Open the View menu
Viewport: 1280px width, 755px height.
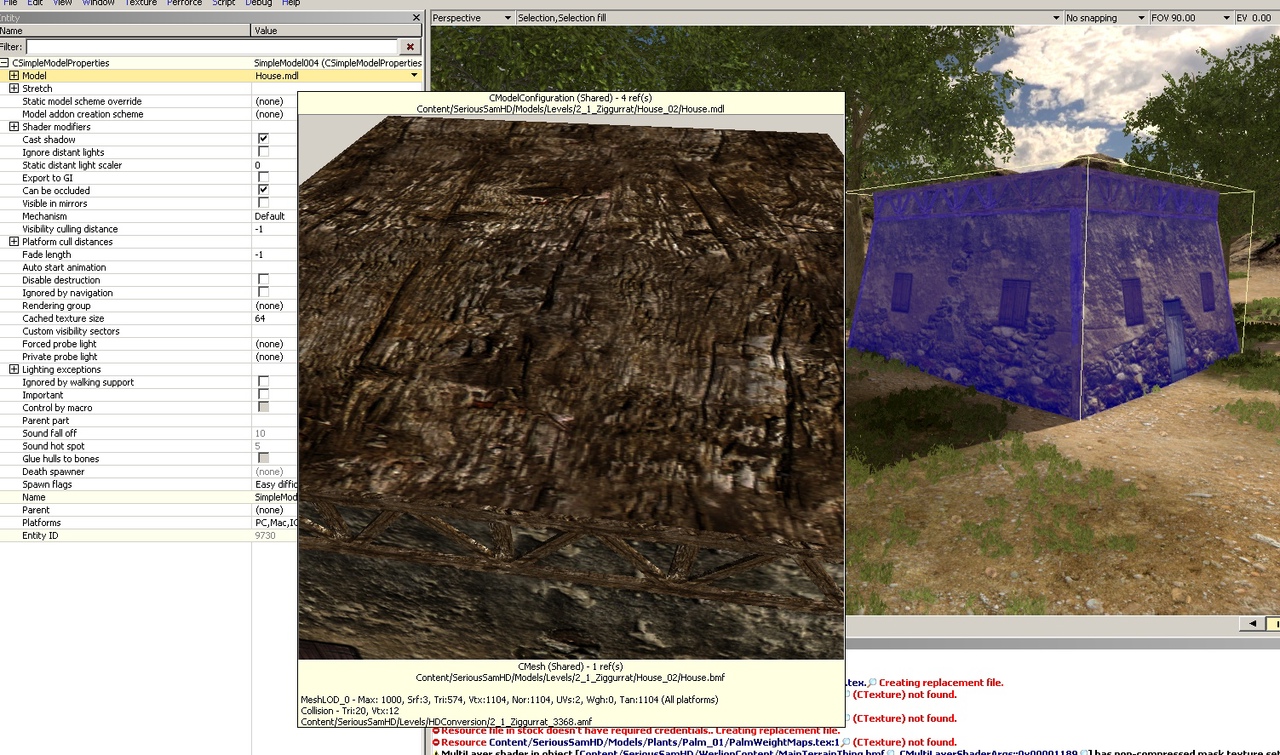click(x=62, y=3)
